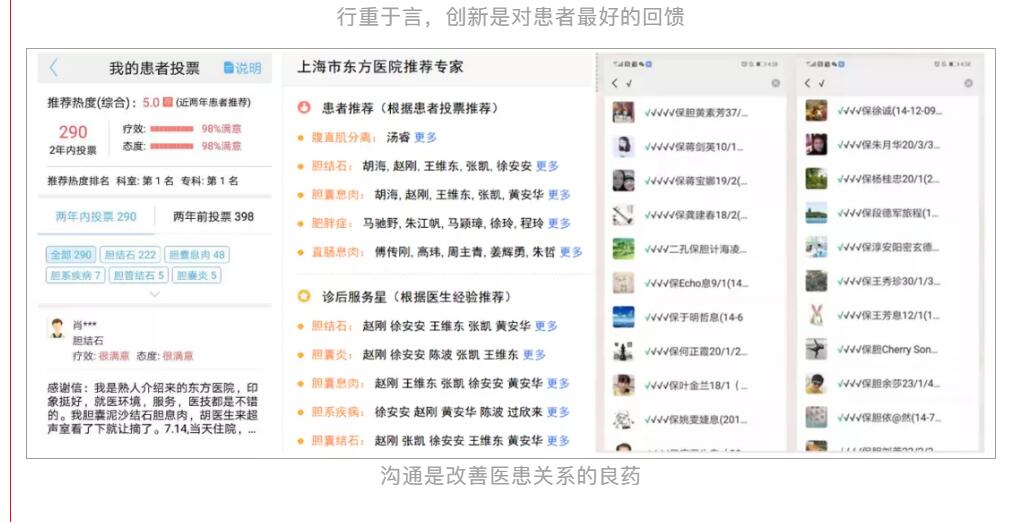Open chat row 保王秀珍30/1/3
Screen dimensions: 1009x524
point(887,281)
